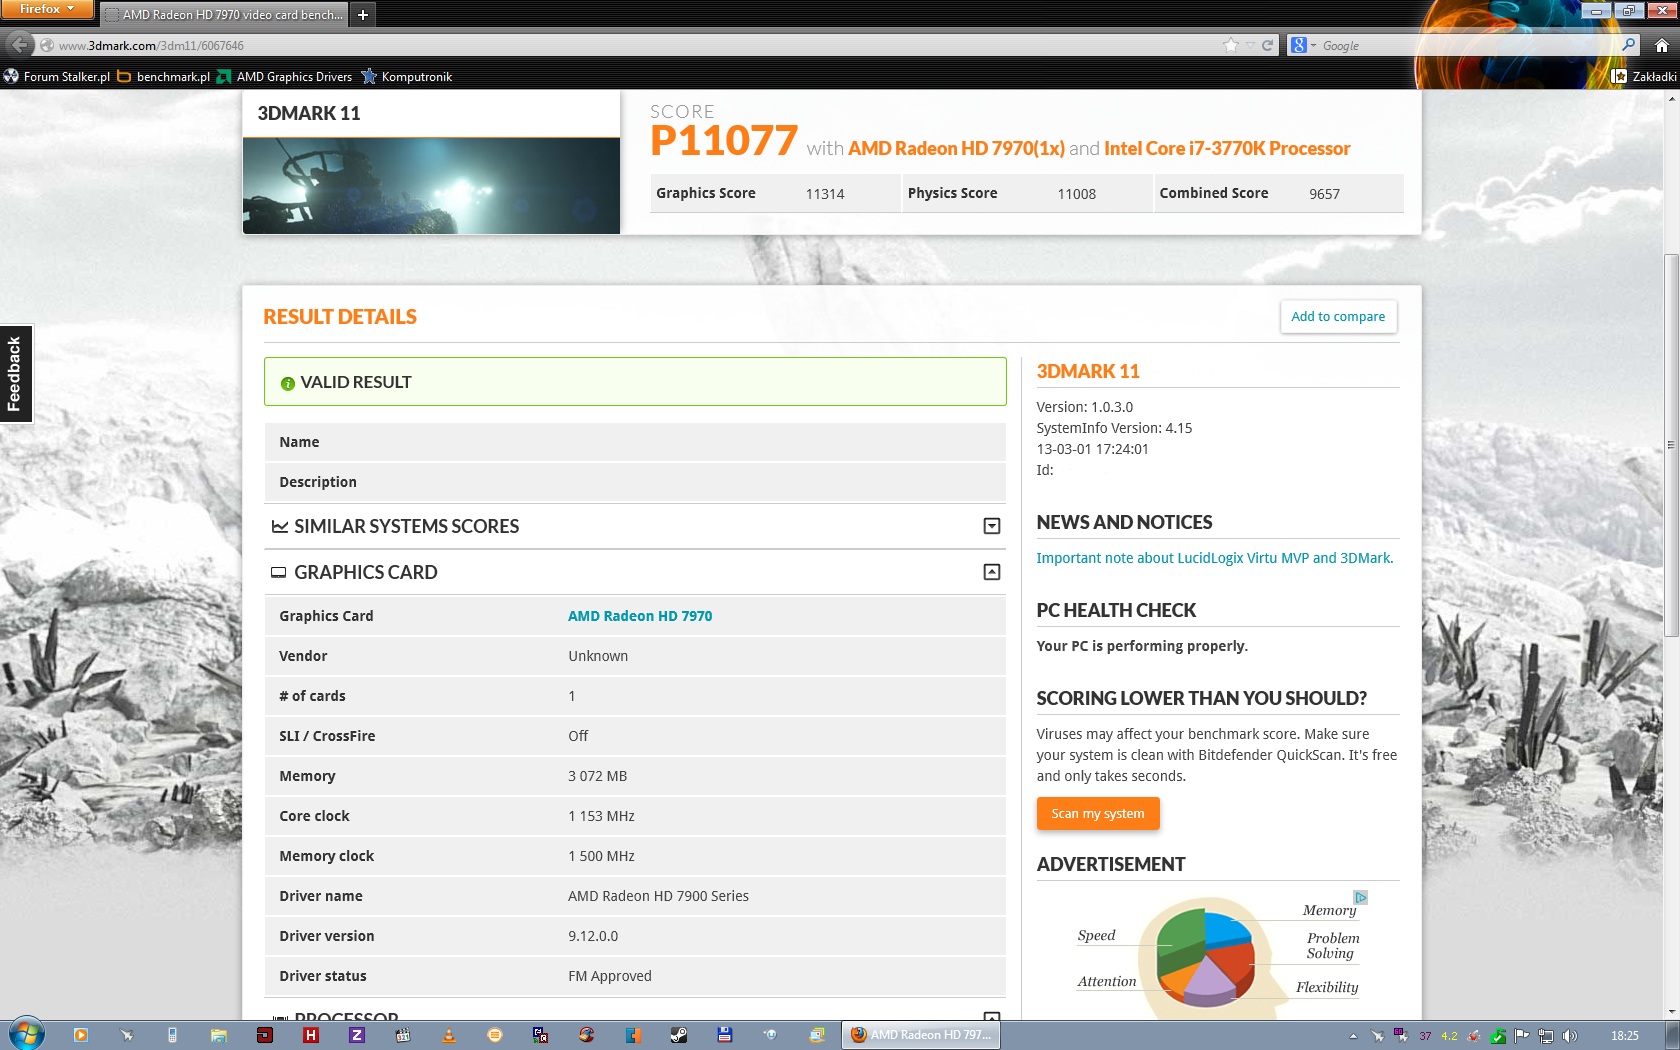The height and width of the screenshot is (1050, 1680).
Task: Open the Google search engine dropdown
Action: click(x=1303, y=45)
